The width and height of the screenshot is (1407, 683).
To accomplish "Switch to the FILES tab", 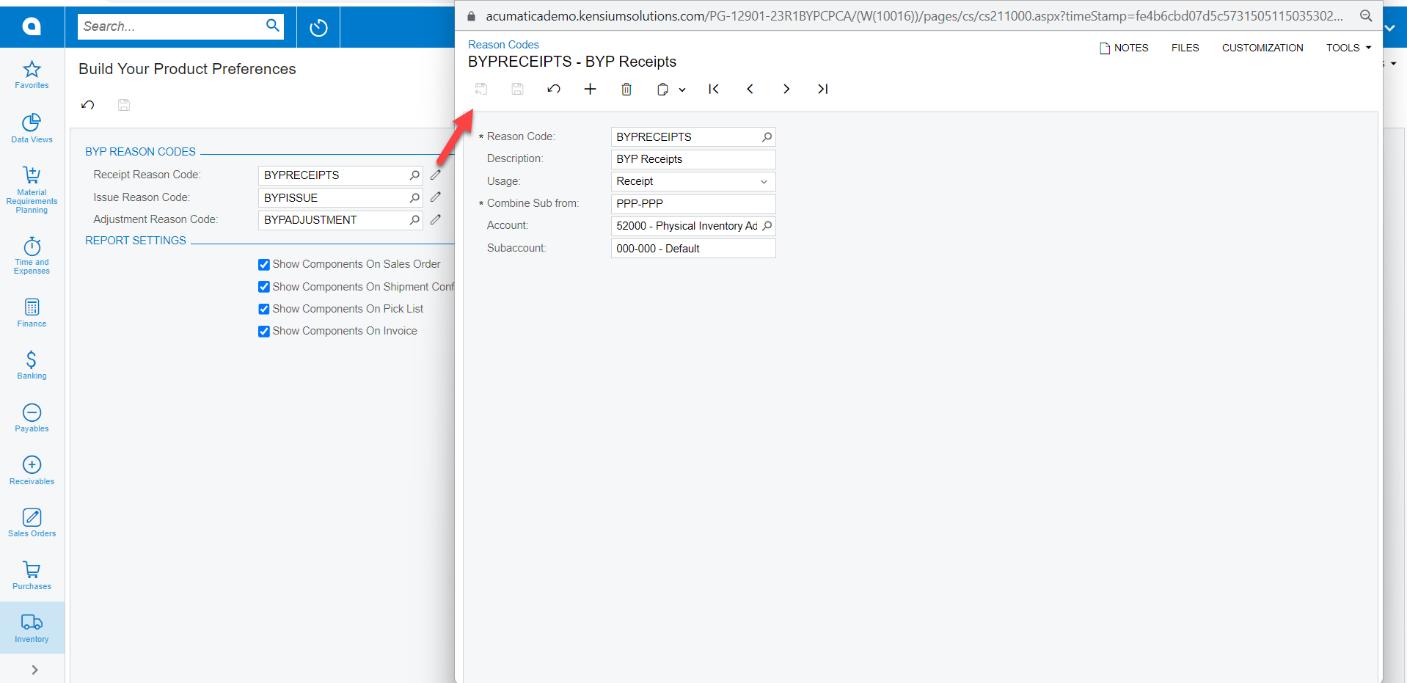I will click(1185, 47).
